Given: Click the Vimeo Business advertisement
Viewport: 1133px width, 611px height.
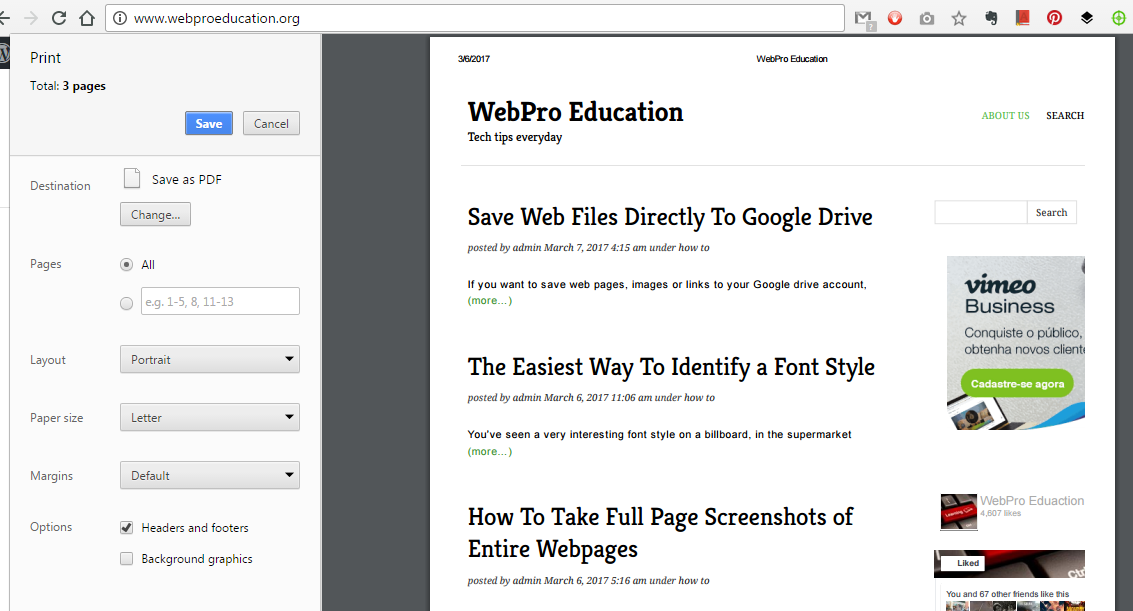Looking at the screenshot, I should tap(1015, 343).
